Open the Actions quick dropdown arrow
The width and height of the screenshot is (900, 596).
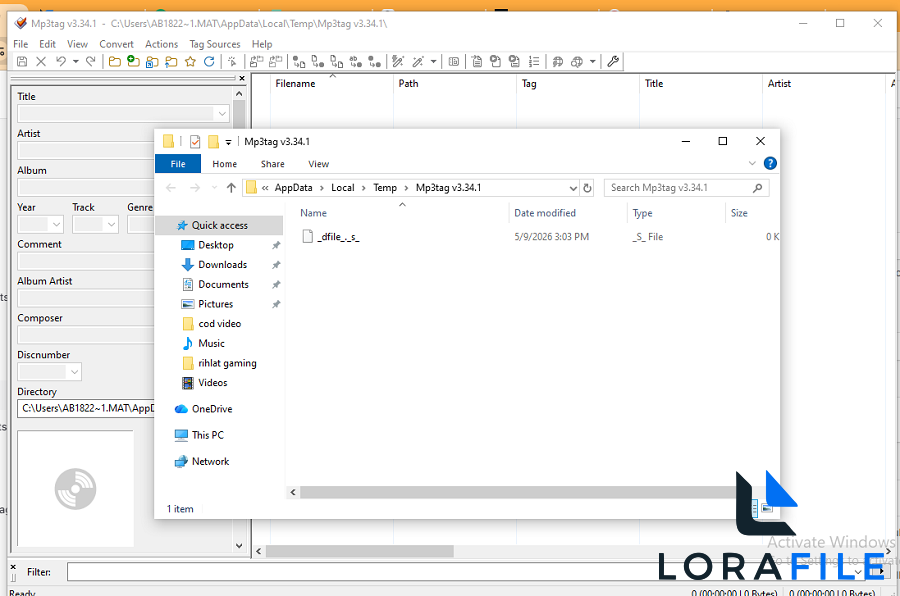(x=433, y=61)
